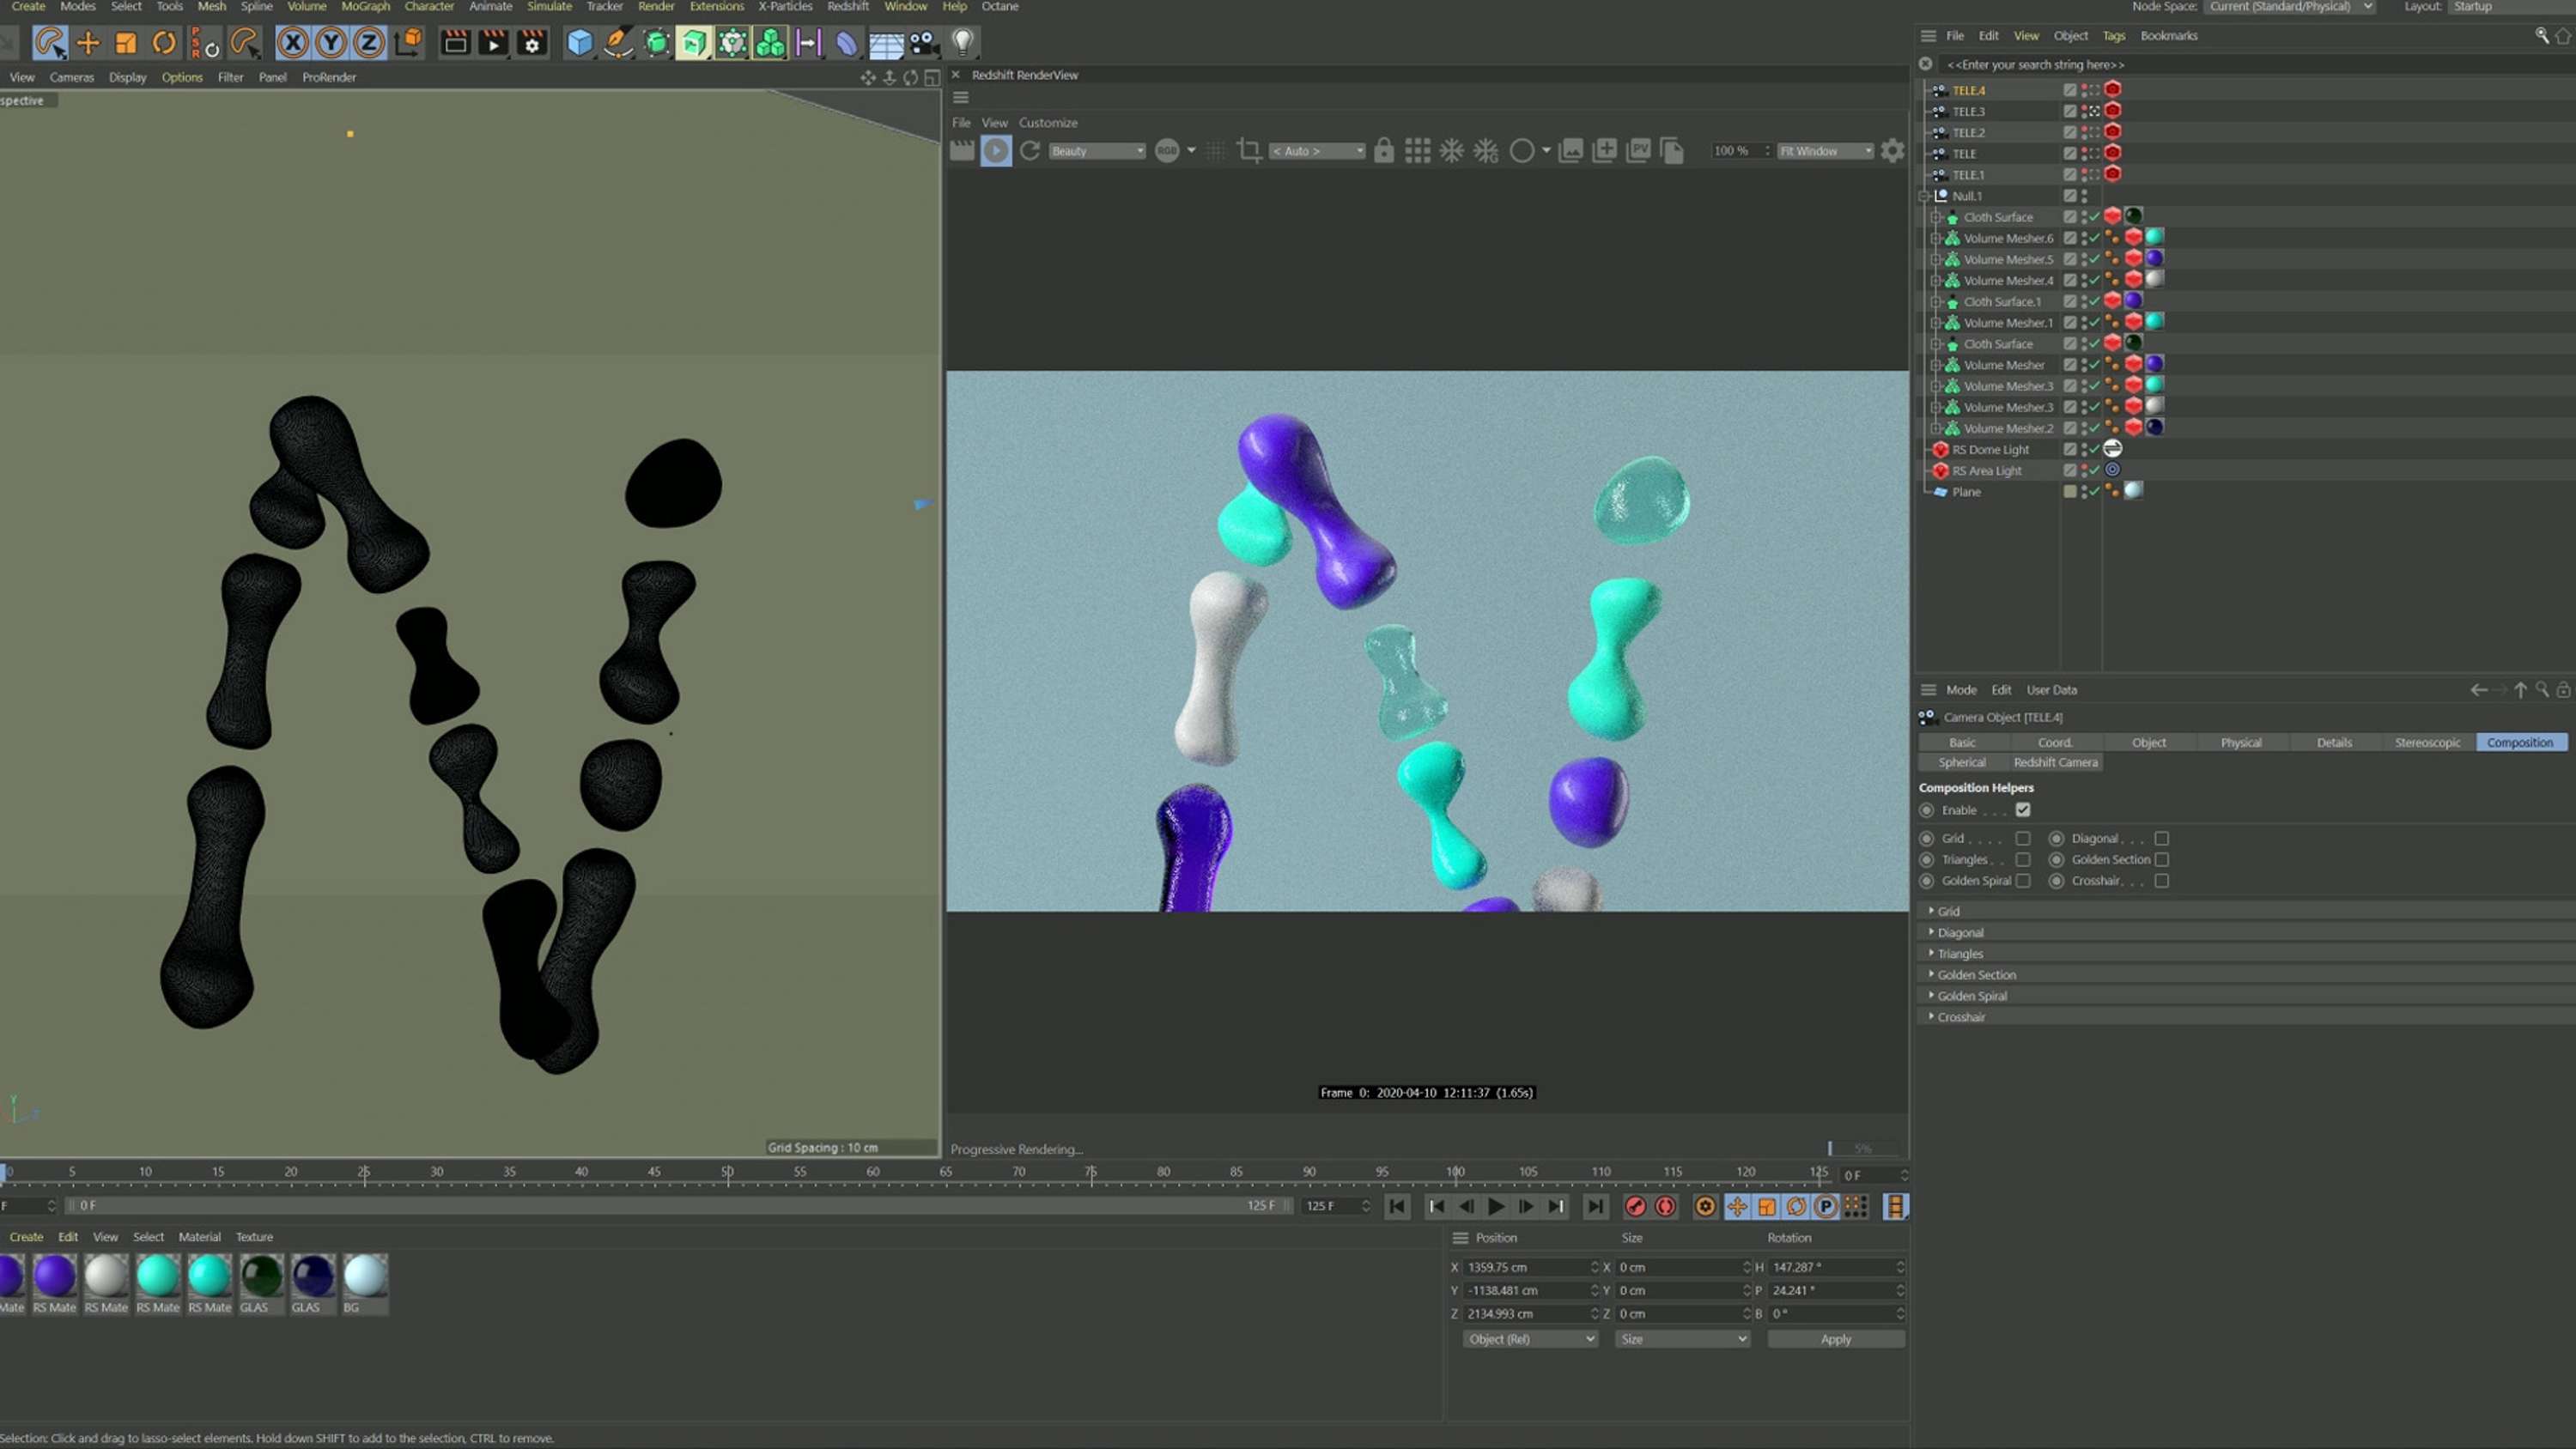Expand the Crosshair settings section
2576x1449 pixels.
[2245, 1017]
